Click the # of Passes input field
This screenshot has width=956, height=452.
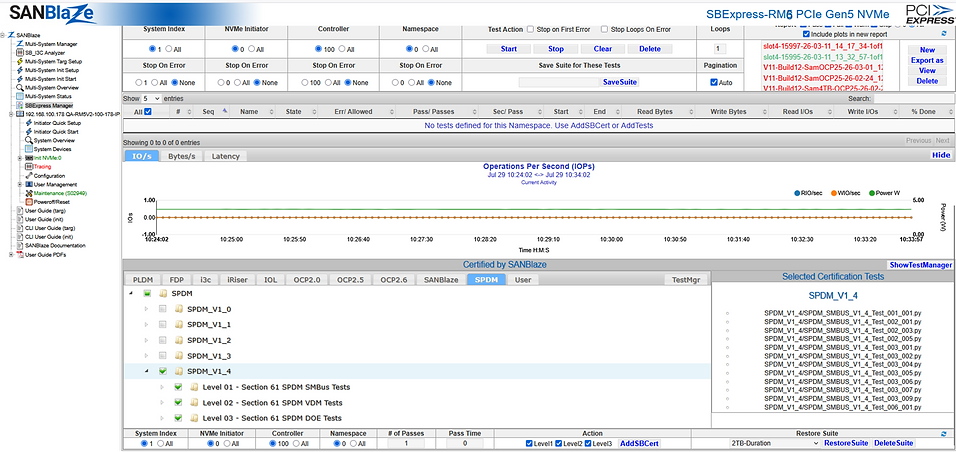click(x=406, y=443)
